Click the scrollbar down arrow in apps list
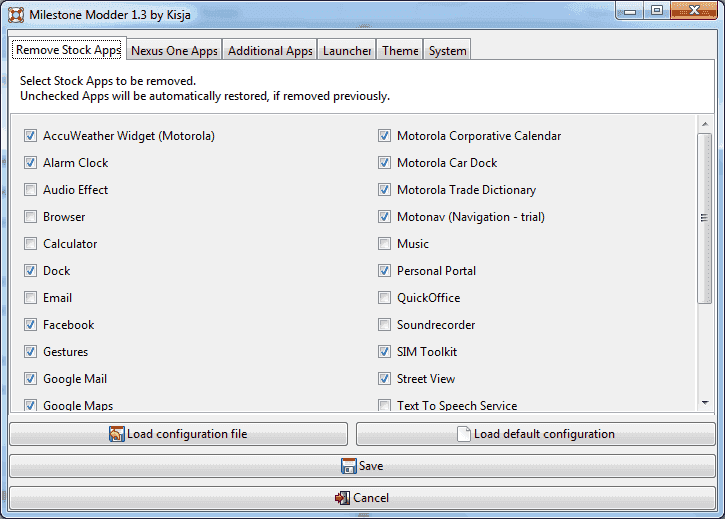Screen dimensions: 725x520 (x=705, y=403)
